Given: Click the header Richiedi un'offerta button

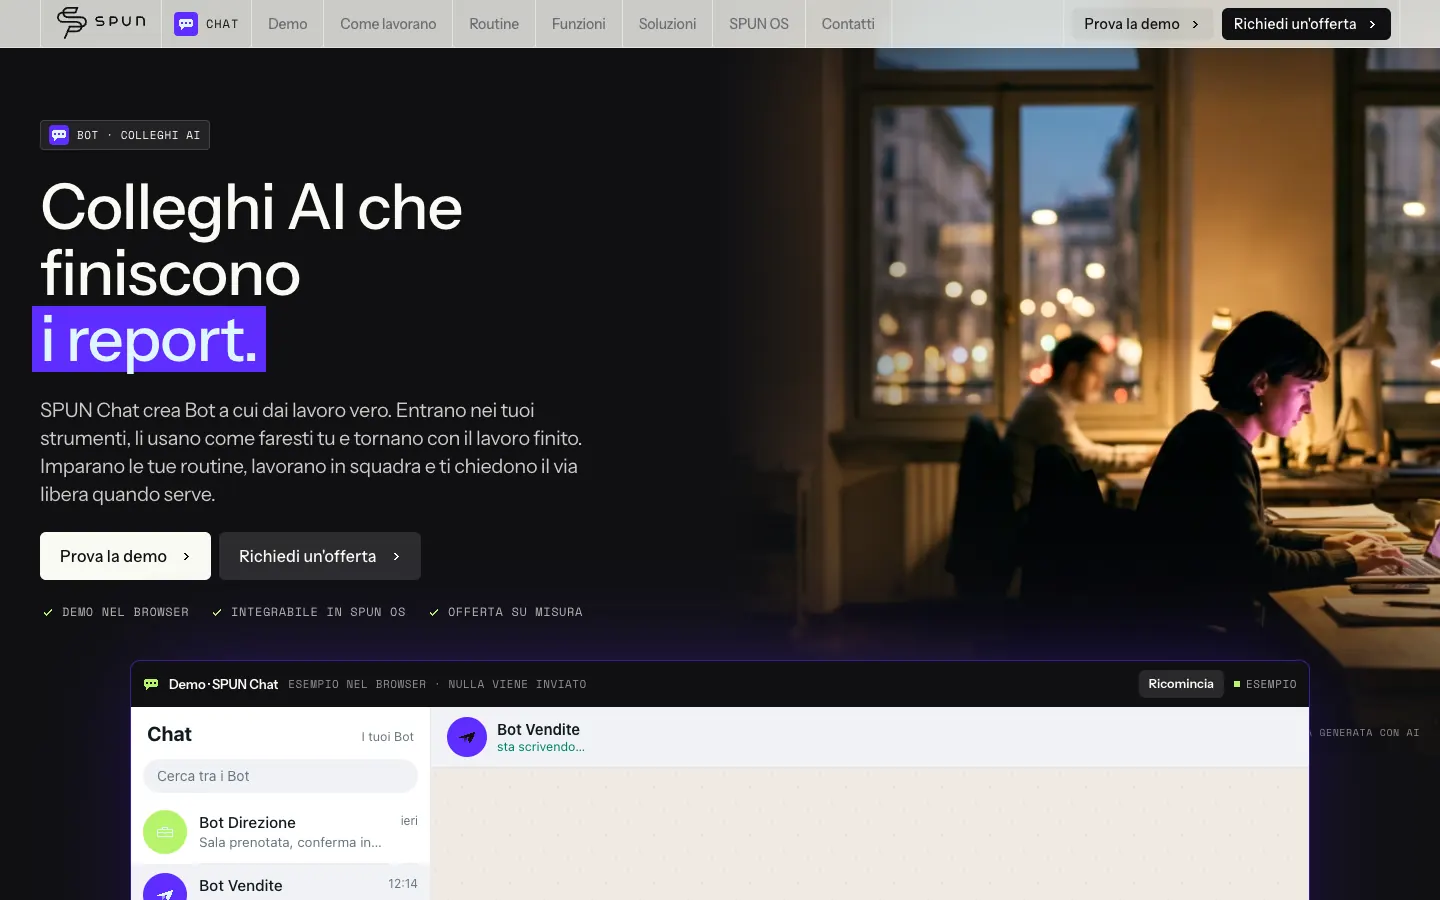Looking at the screenshot, I should [1306, 24].
